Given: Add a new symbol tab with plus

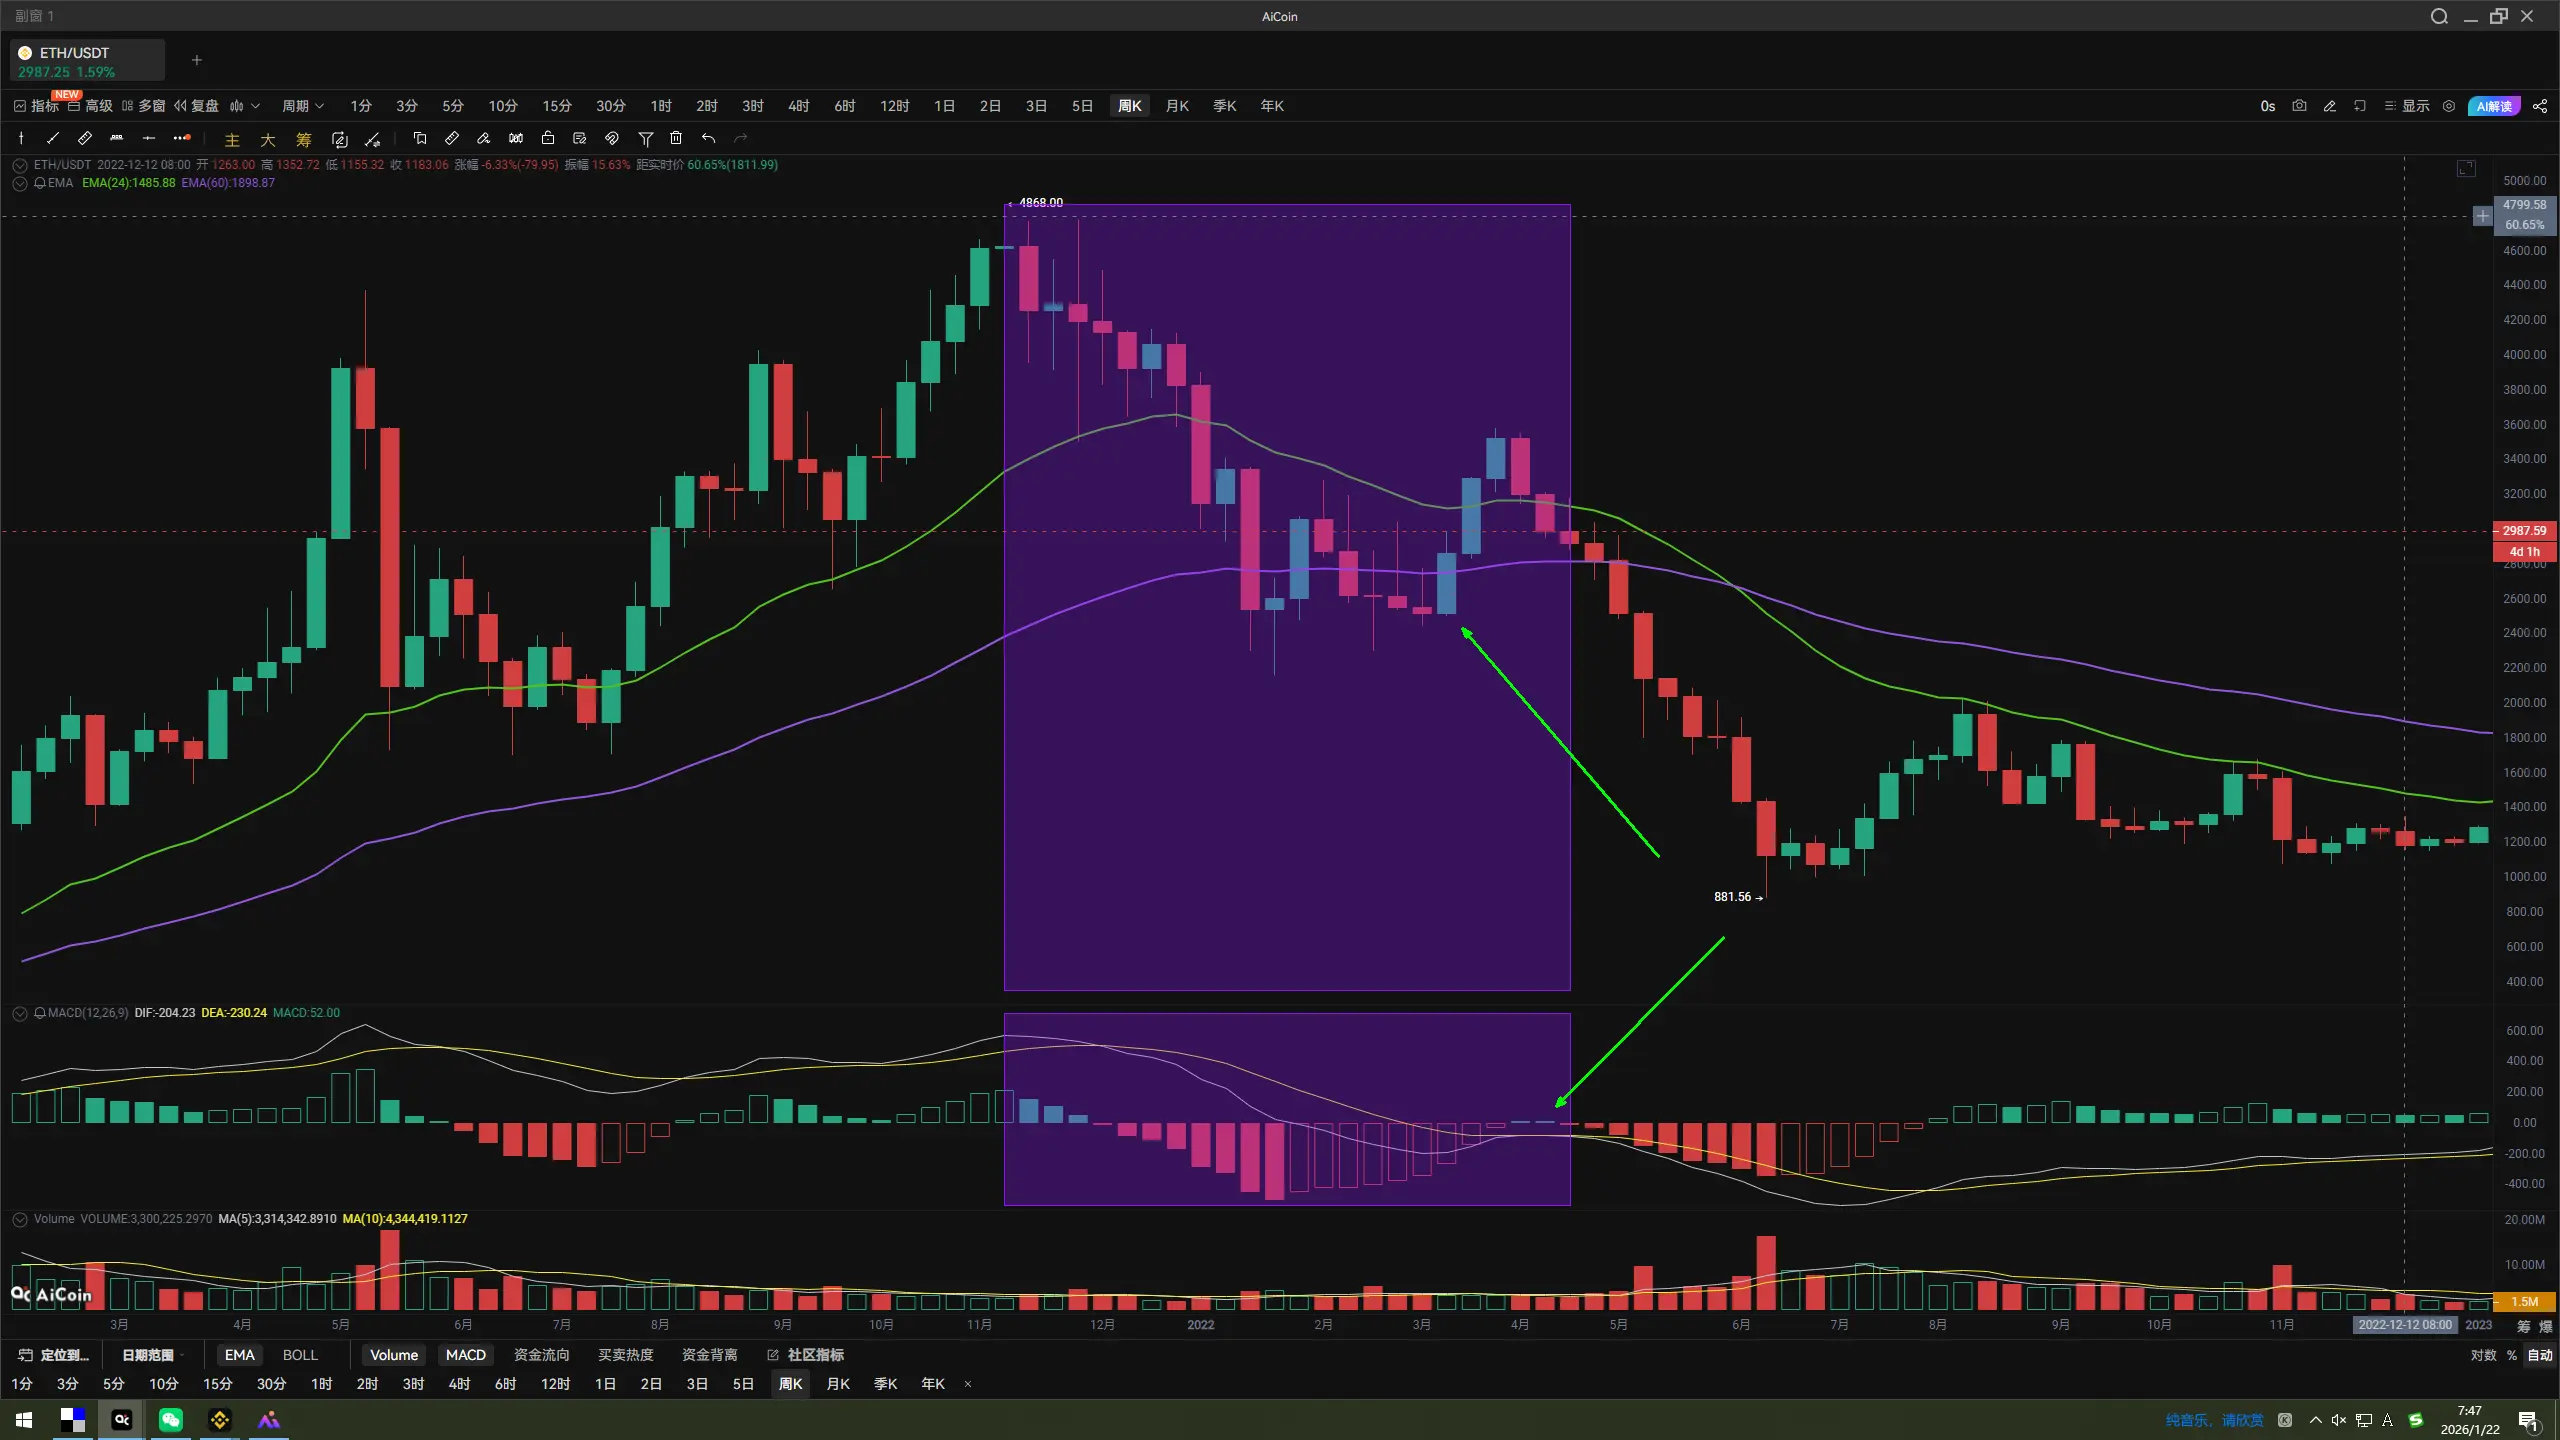Looking at the screenshot, I should coord(197,60).
